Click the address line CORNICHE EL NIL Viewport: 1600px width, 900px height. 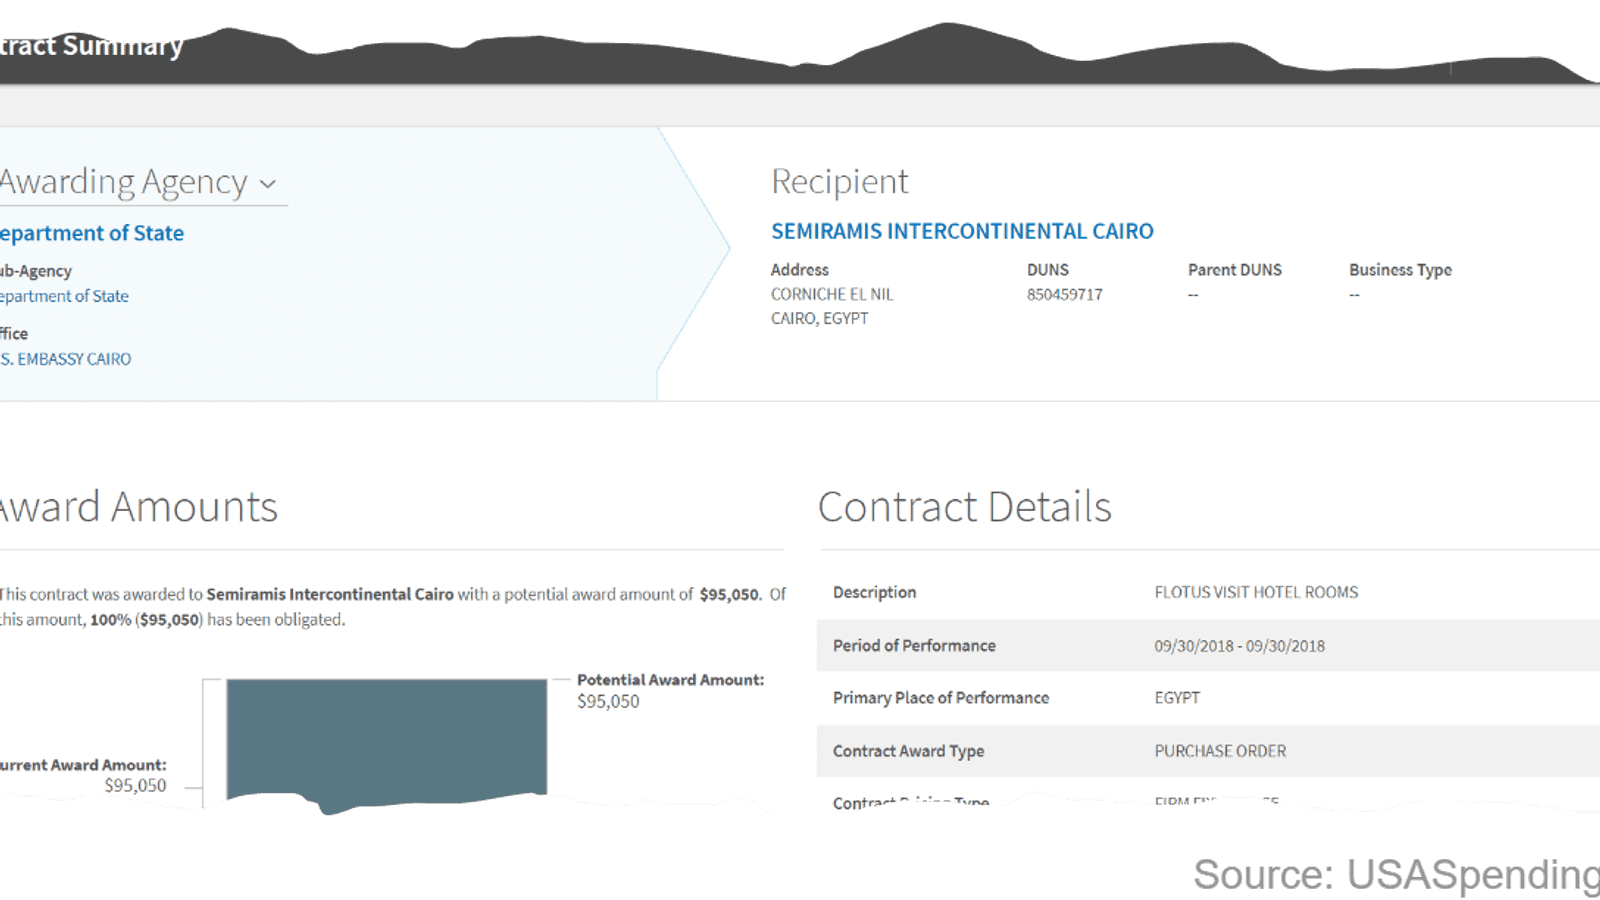coord(832,295)
